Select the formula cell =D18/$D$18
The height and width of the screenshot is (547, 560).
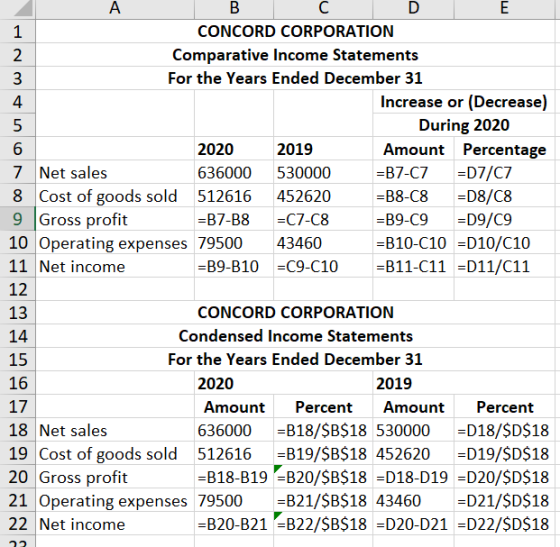504,430
